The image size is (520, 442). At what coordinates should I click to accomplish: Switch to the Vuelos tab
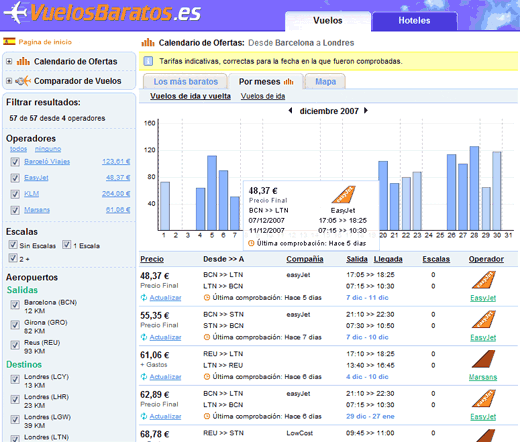click(328, 21)
